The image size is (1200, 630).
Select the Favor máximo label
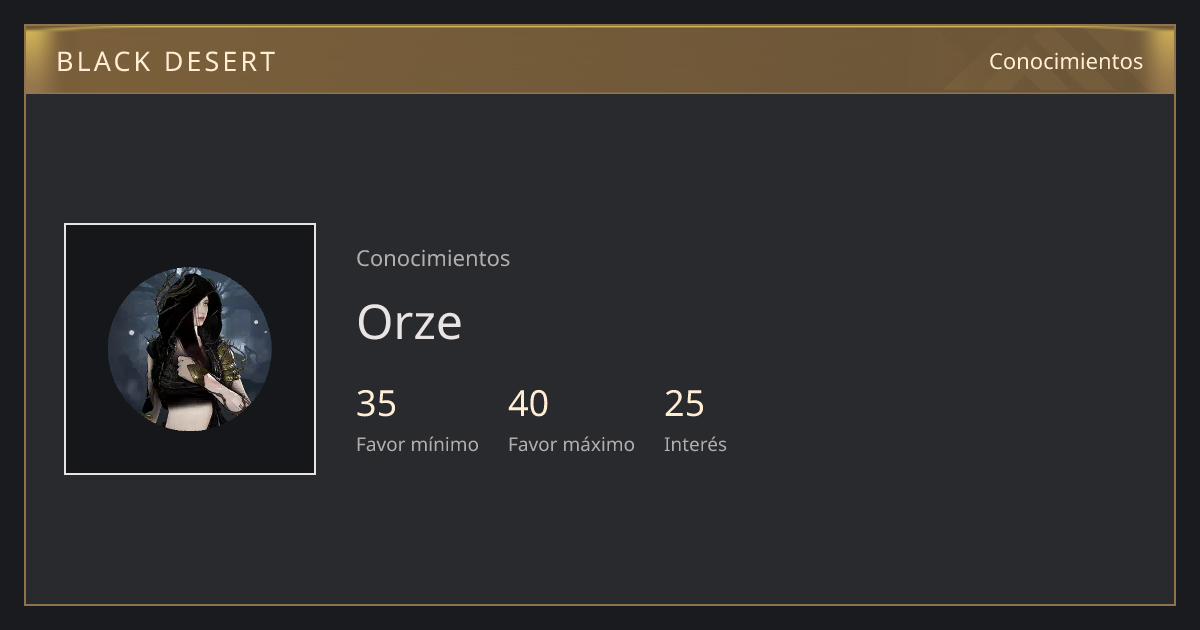[x=571, y=444]
